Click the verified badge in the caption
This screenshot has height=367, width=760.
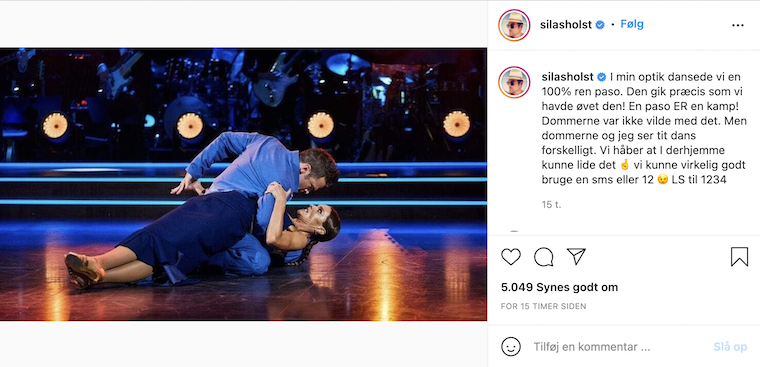click(602, 77)
